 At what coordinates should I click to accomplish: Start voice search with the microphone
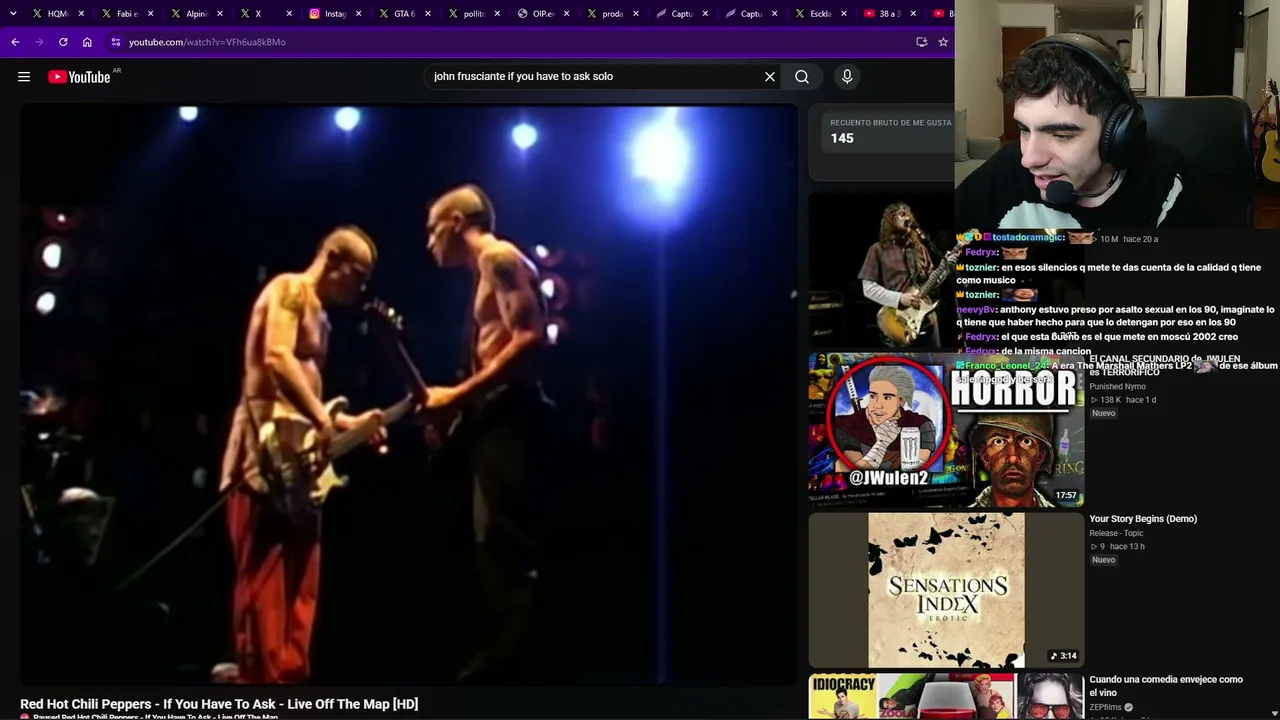(847, 77)
